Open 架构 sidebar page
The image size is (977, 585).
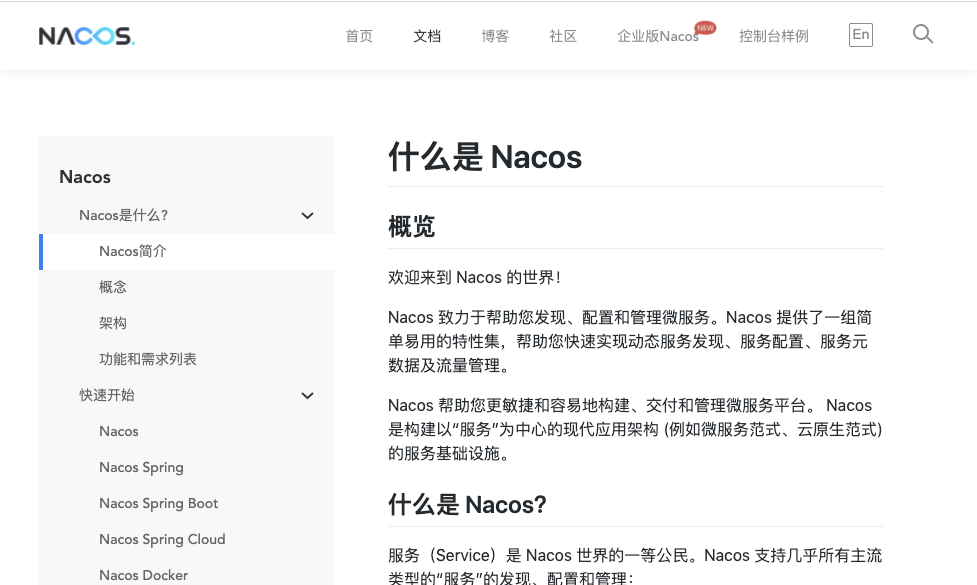tap(113, 323)
